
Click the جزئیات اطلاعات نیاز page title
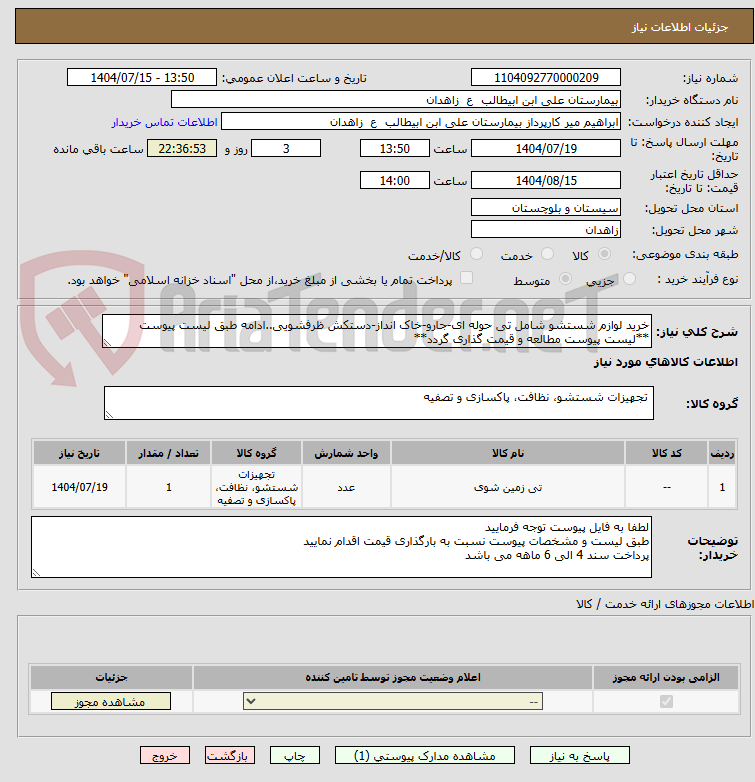pos(680,27)
